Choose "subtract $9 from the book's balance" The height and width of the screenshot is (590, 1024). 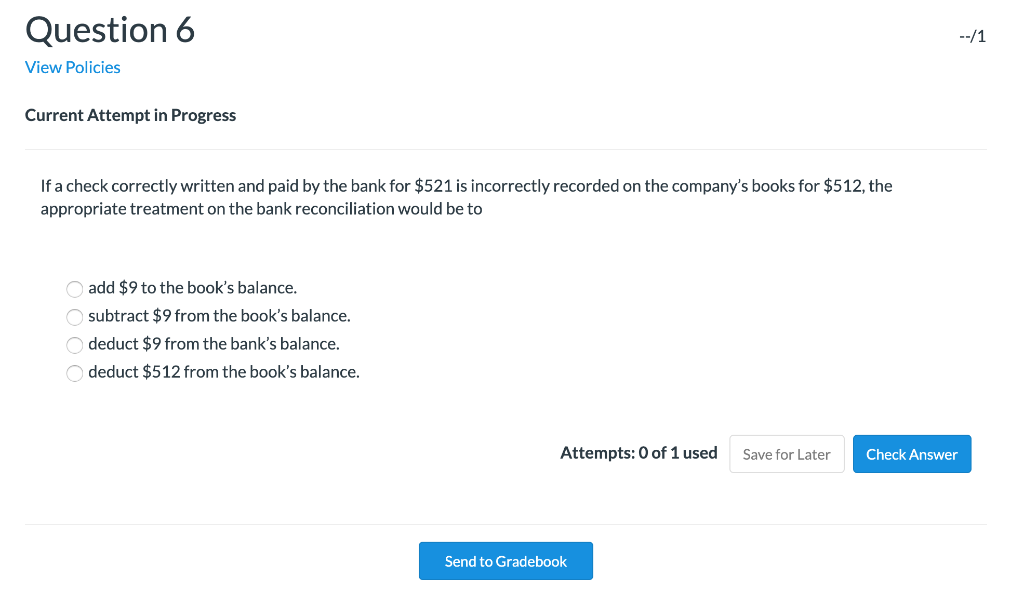point(75,317)
